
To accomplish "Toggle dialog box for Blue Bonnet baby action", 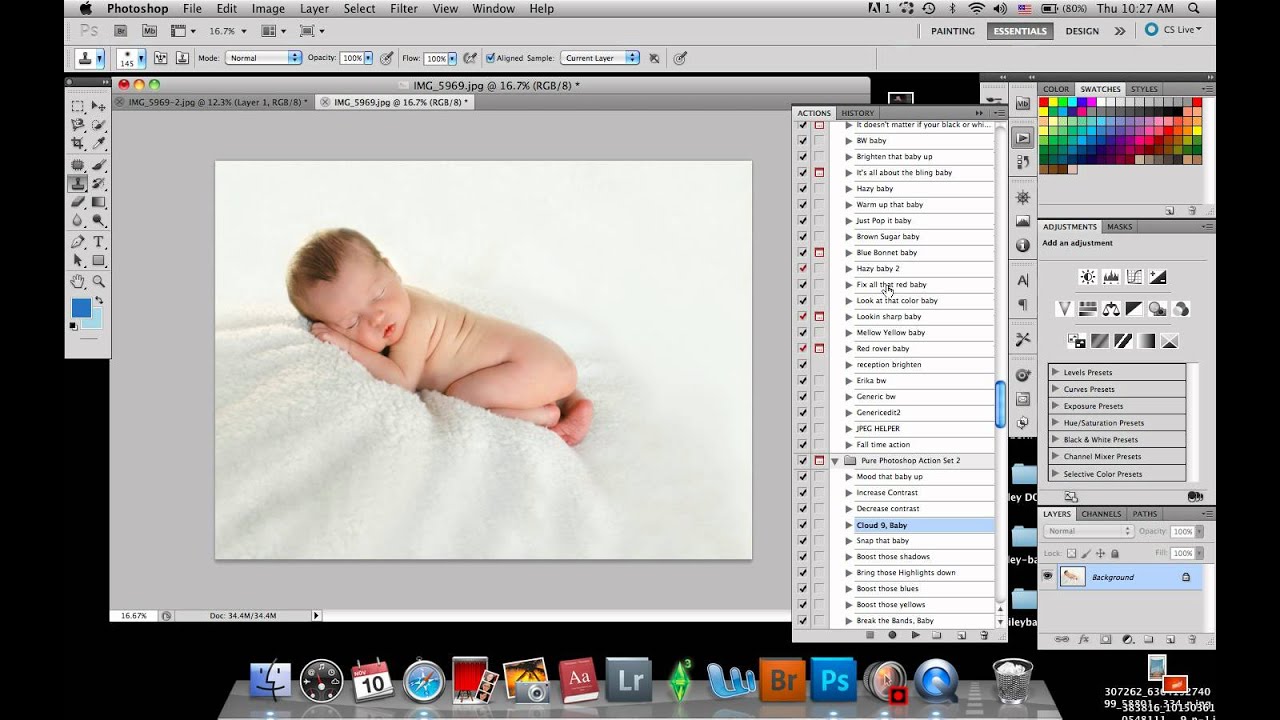I will pyautogui.click(x=819, y=253).
